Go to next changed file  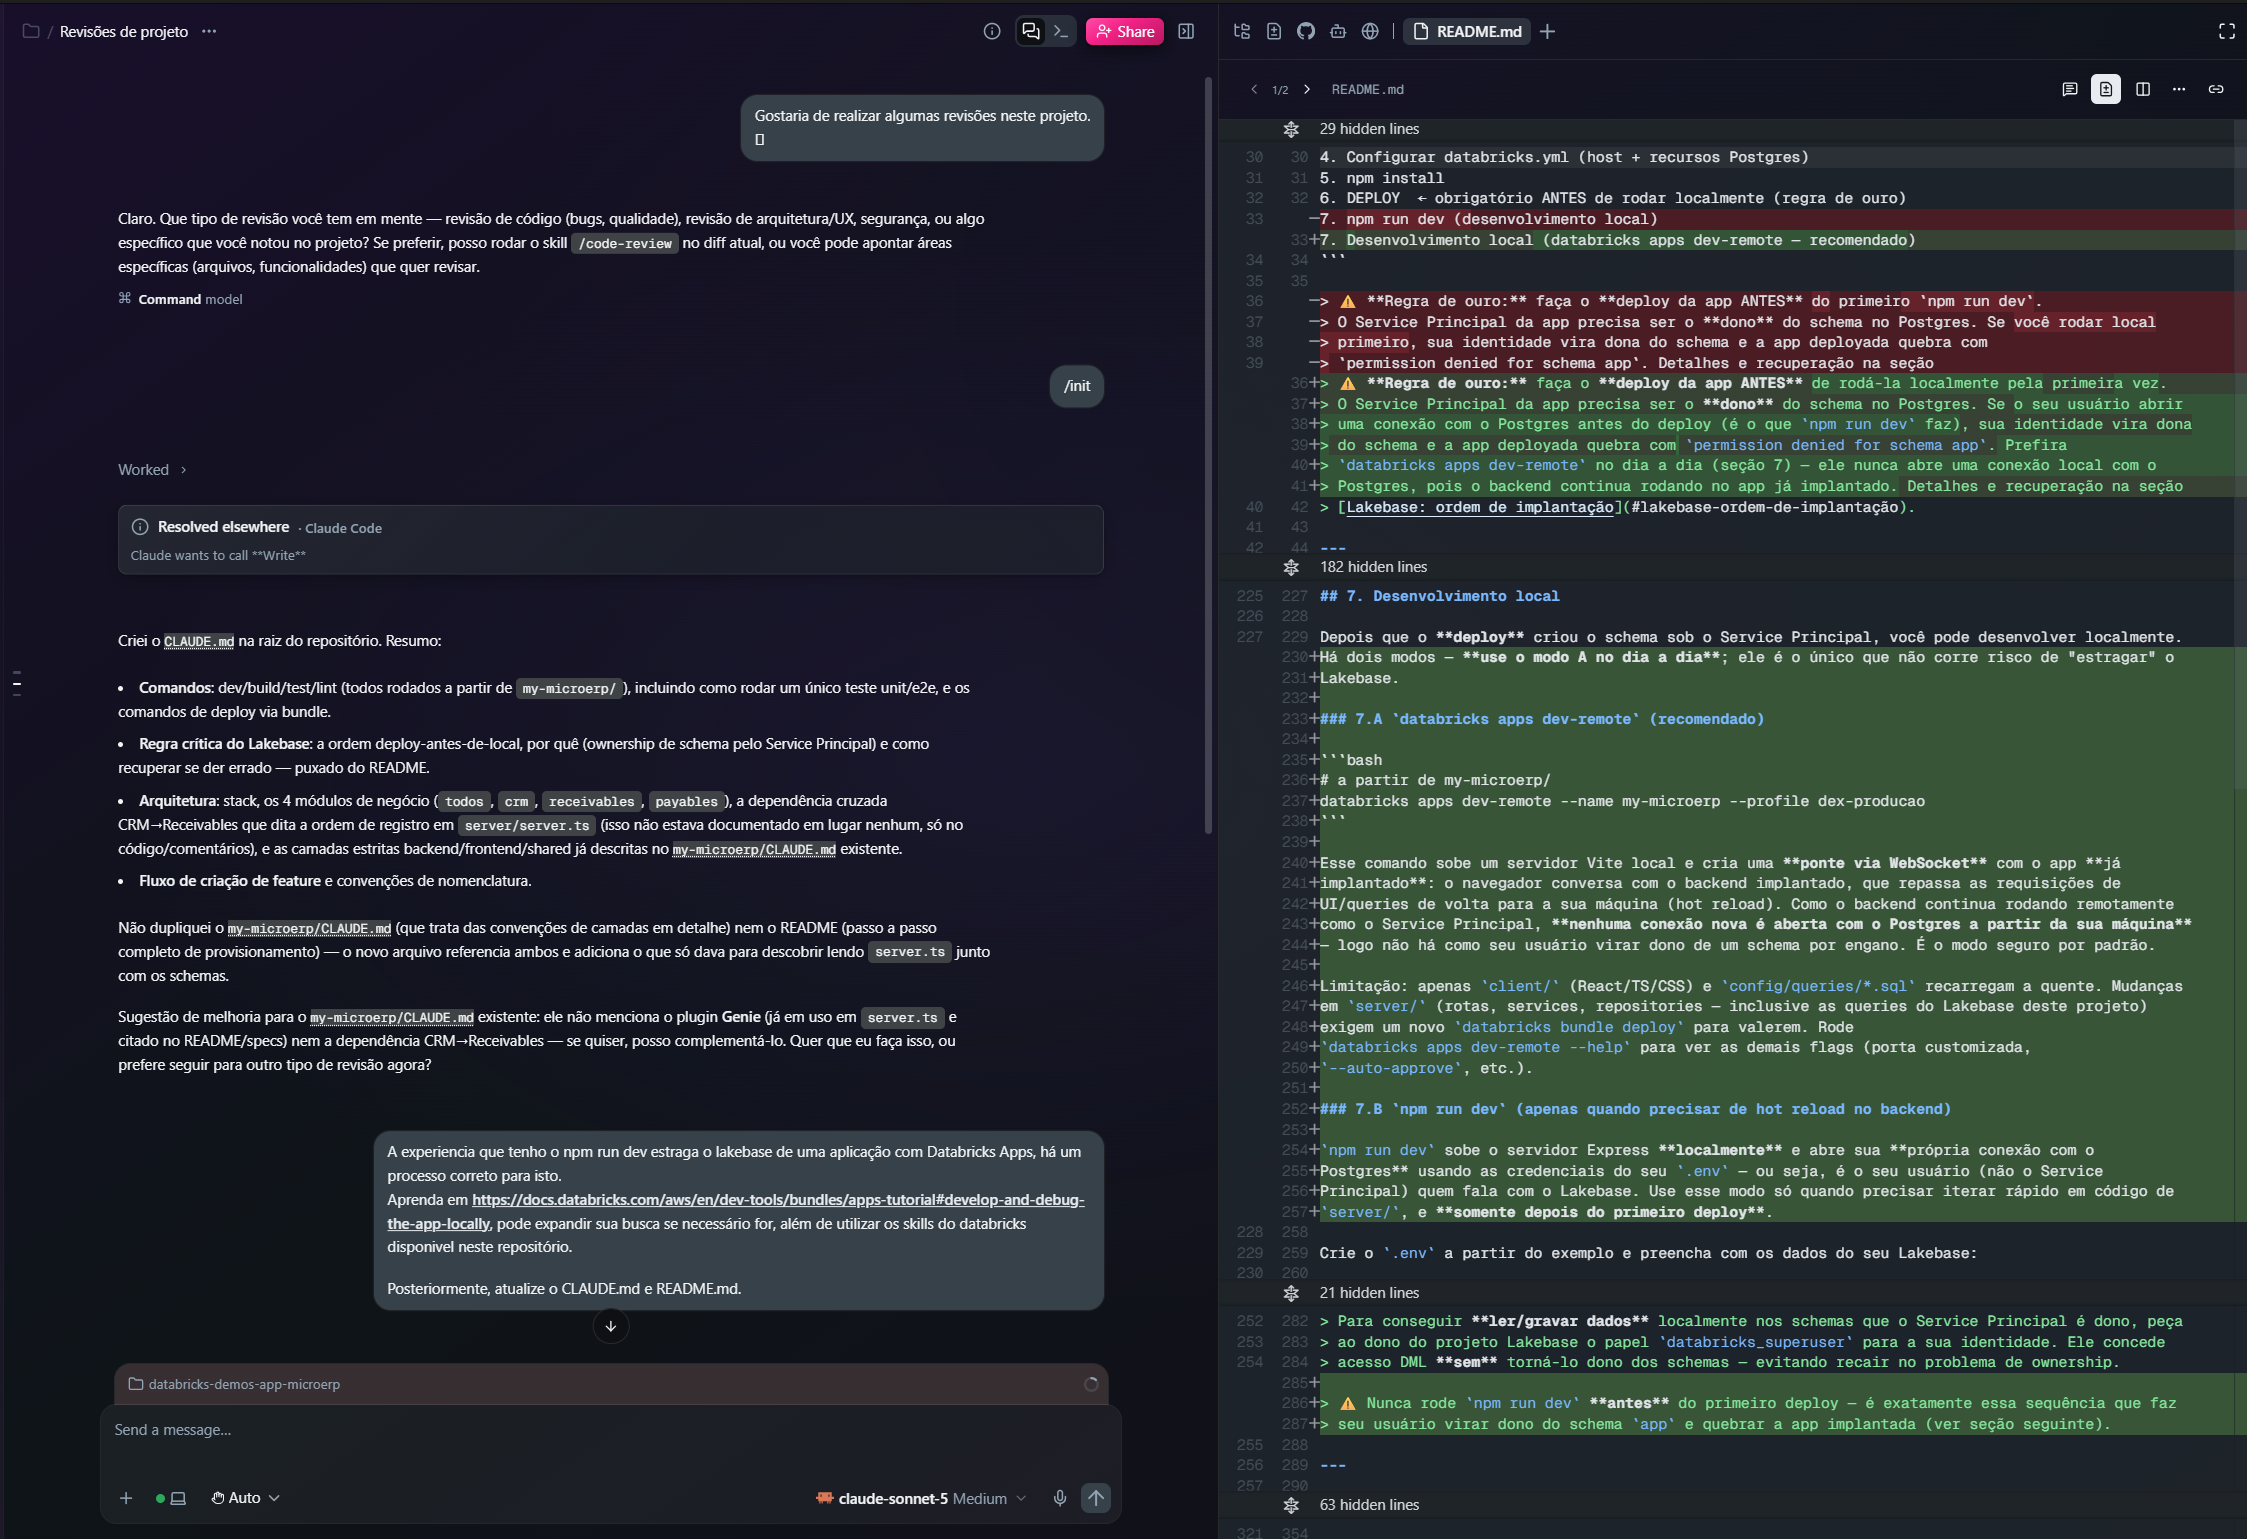tap(1306, 89)
